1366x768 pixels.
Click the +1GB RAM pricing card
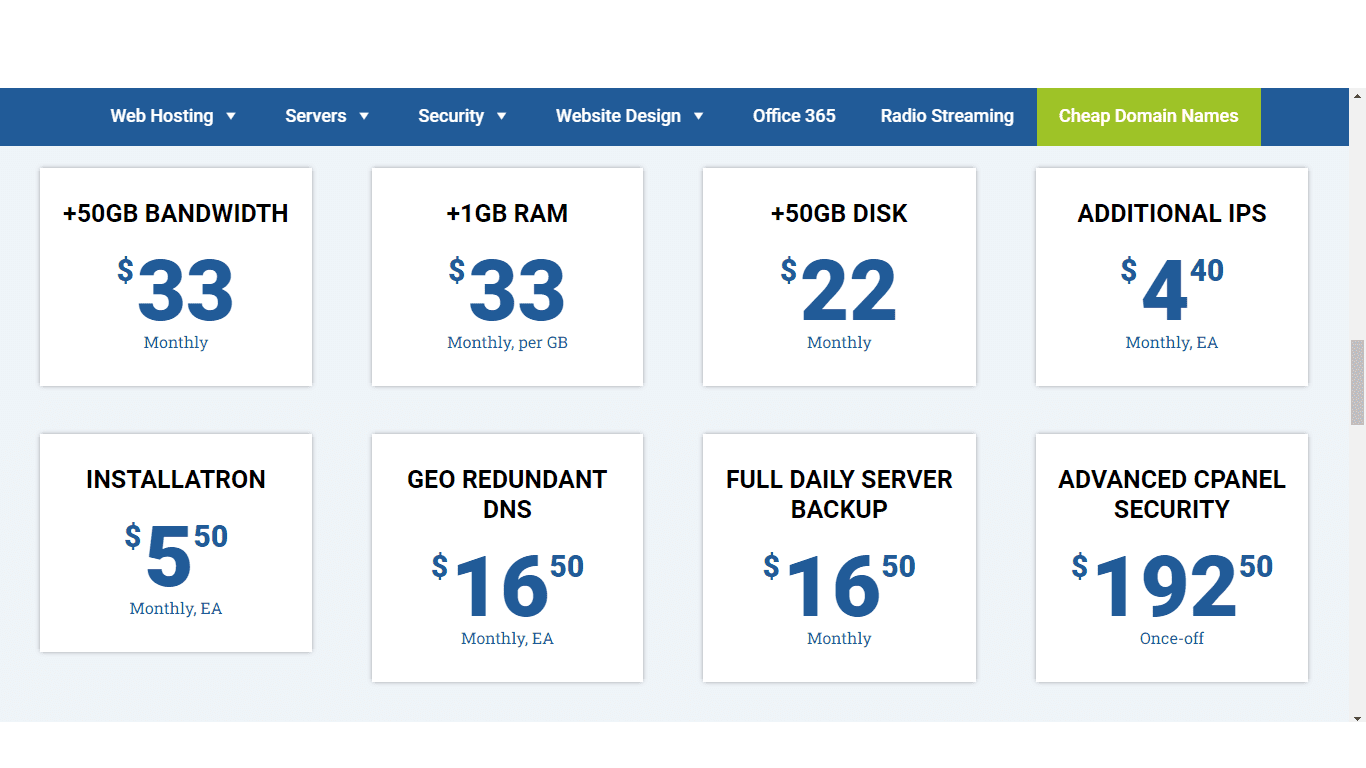pyautogui.click(x=507, y=277)
